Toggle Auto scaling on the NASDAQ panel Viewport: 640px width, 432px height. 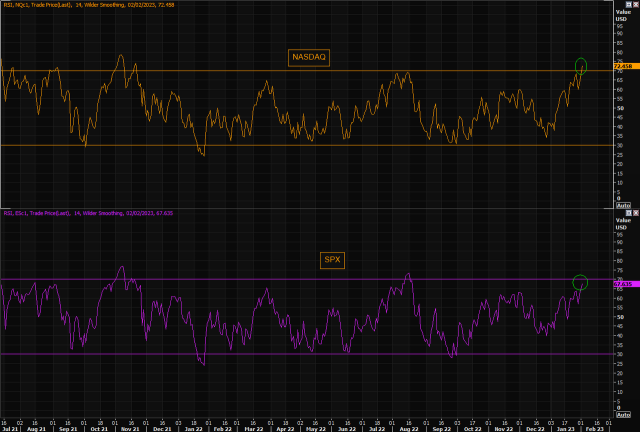click(623, 205)
